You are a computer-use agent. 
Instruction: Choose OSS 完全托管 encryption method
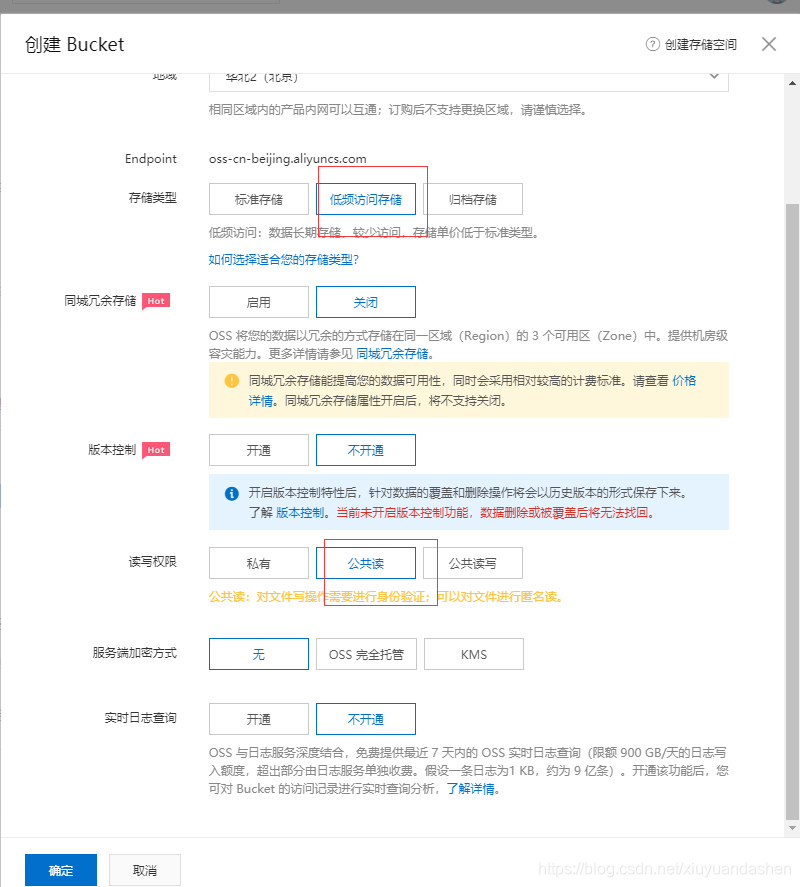pyautogui.click(x=365, y=654)
